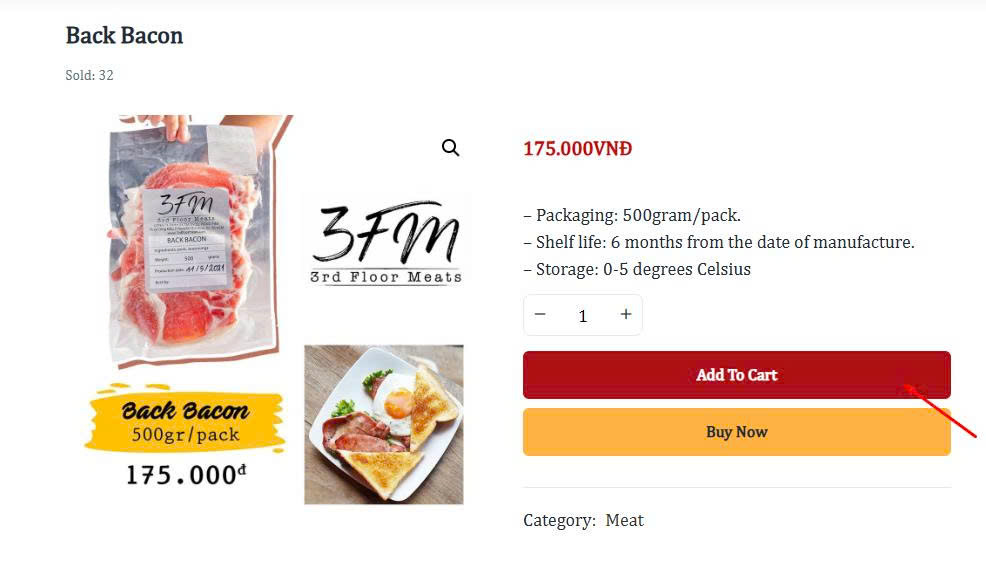
Task: Click the Packaging: 500gram/pack description line
Action: tap(631, 215)
